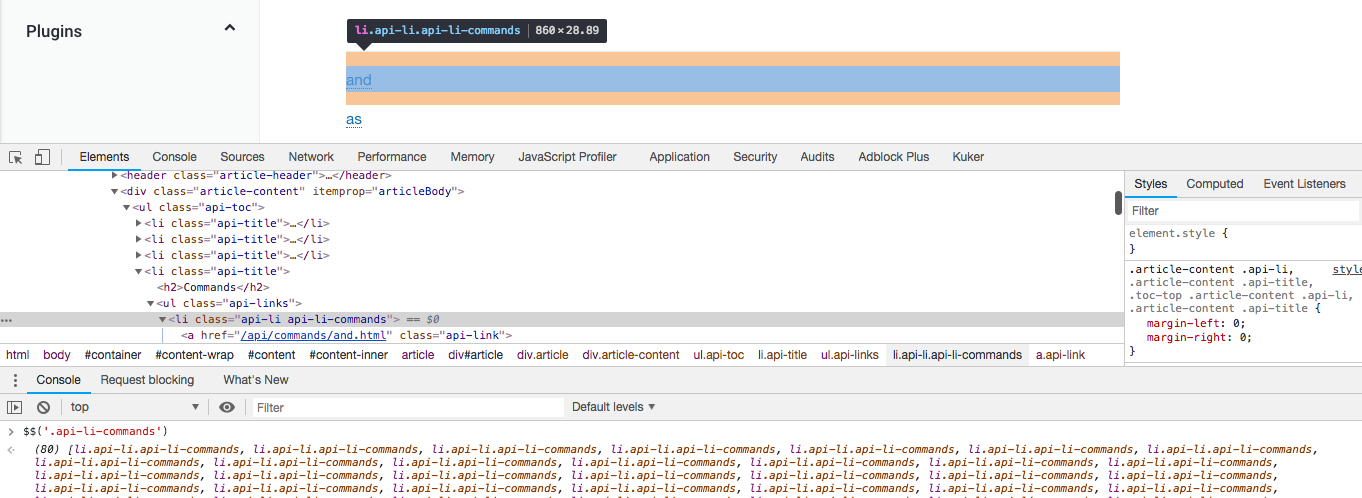Image resolution: width=1362 pixels, height=498 pixels.
Task: Open the What's New drawer tab
Action: 255,380
